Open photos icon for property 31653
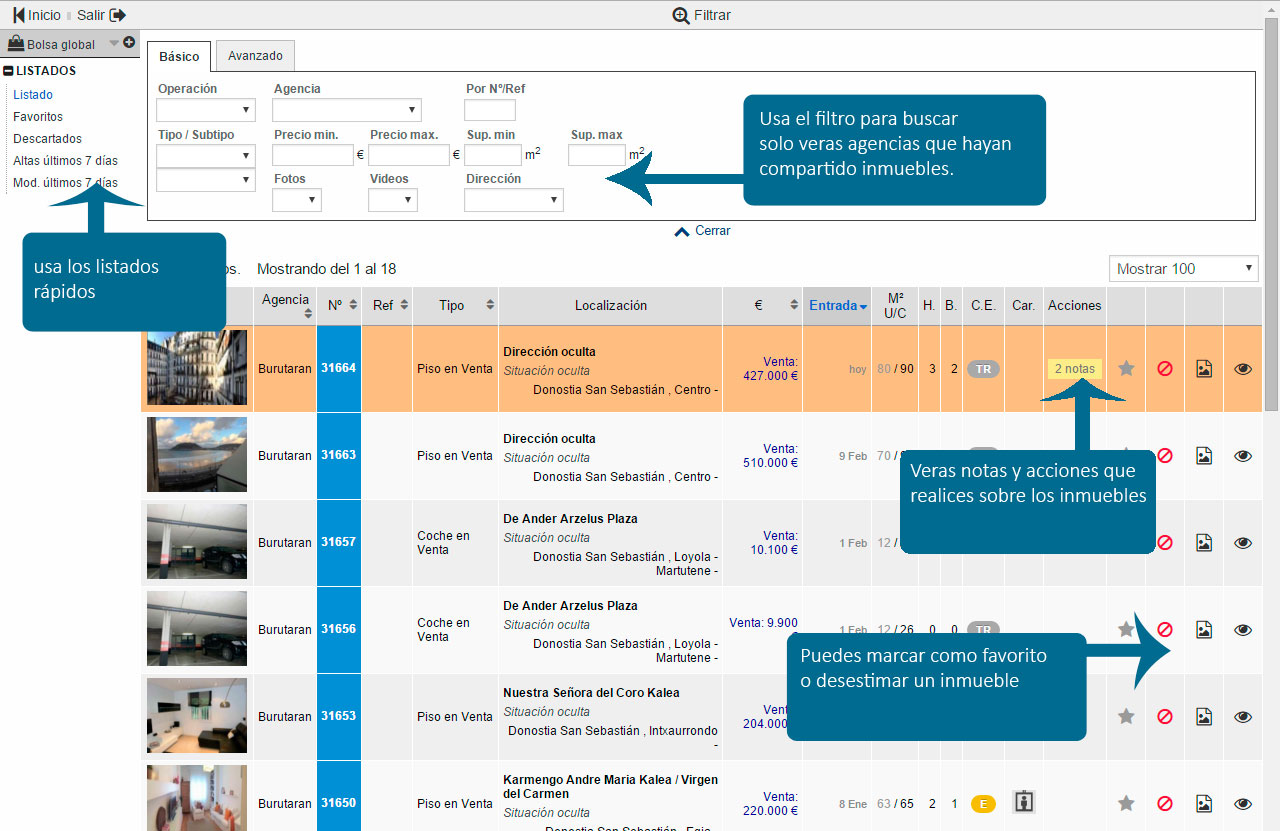 point(1204,716)
